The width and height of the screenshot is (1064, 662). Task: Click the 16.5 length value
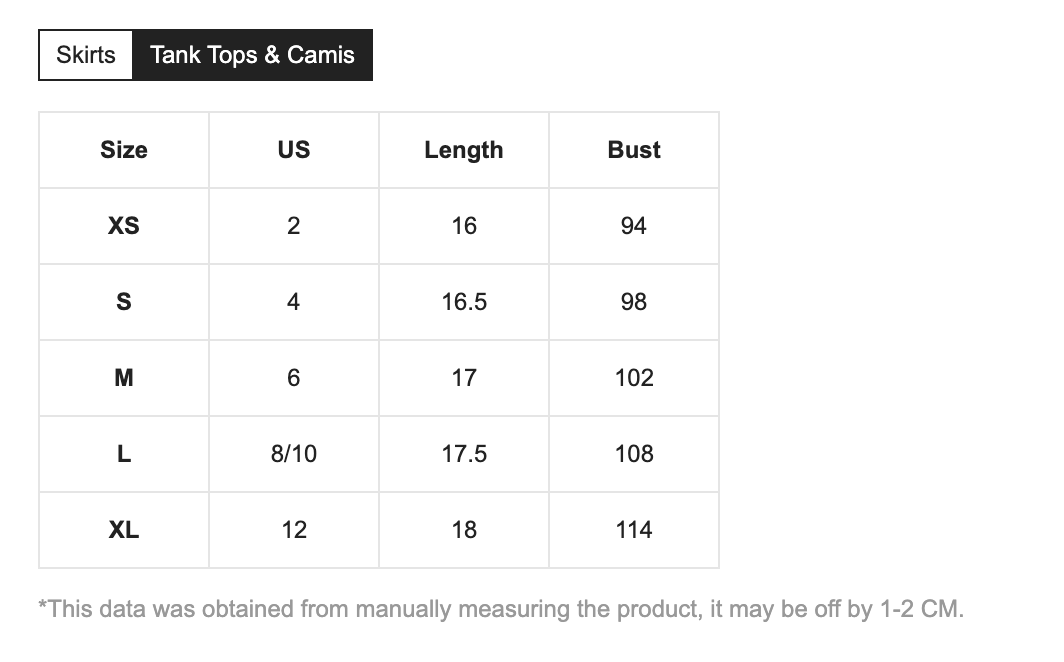pyautogui.click(x=464, y=302)
